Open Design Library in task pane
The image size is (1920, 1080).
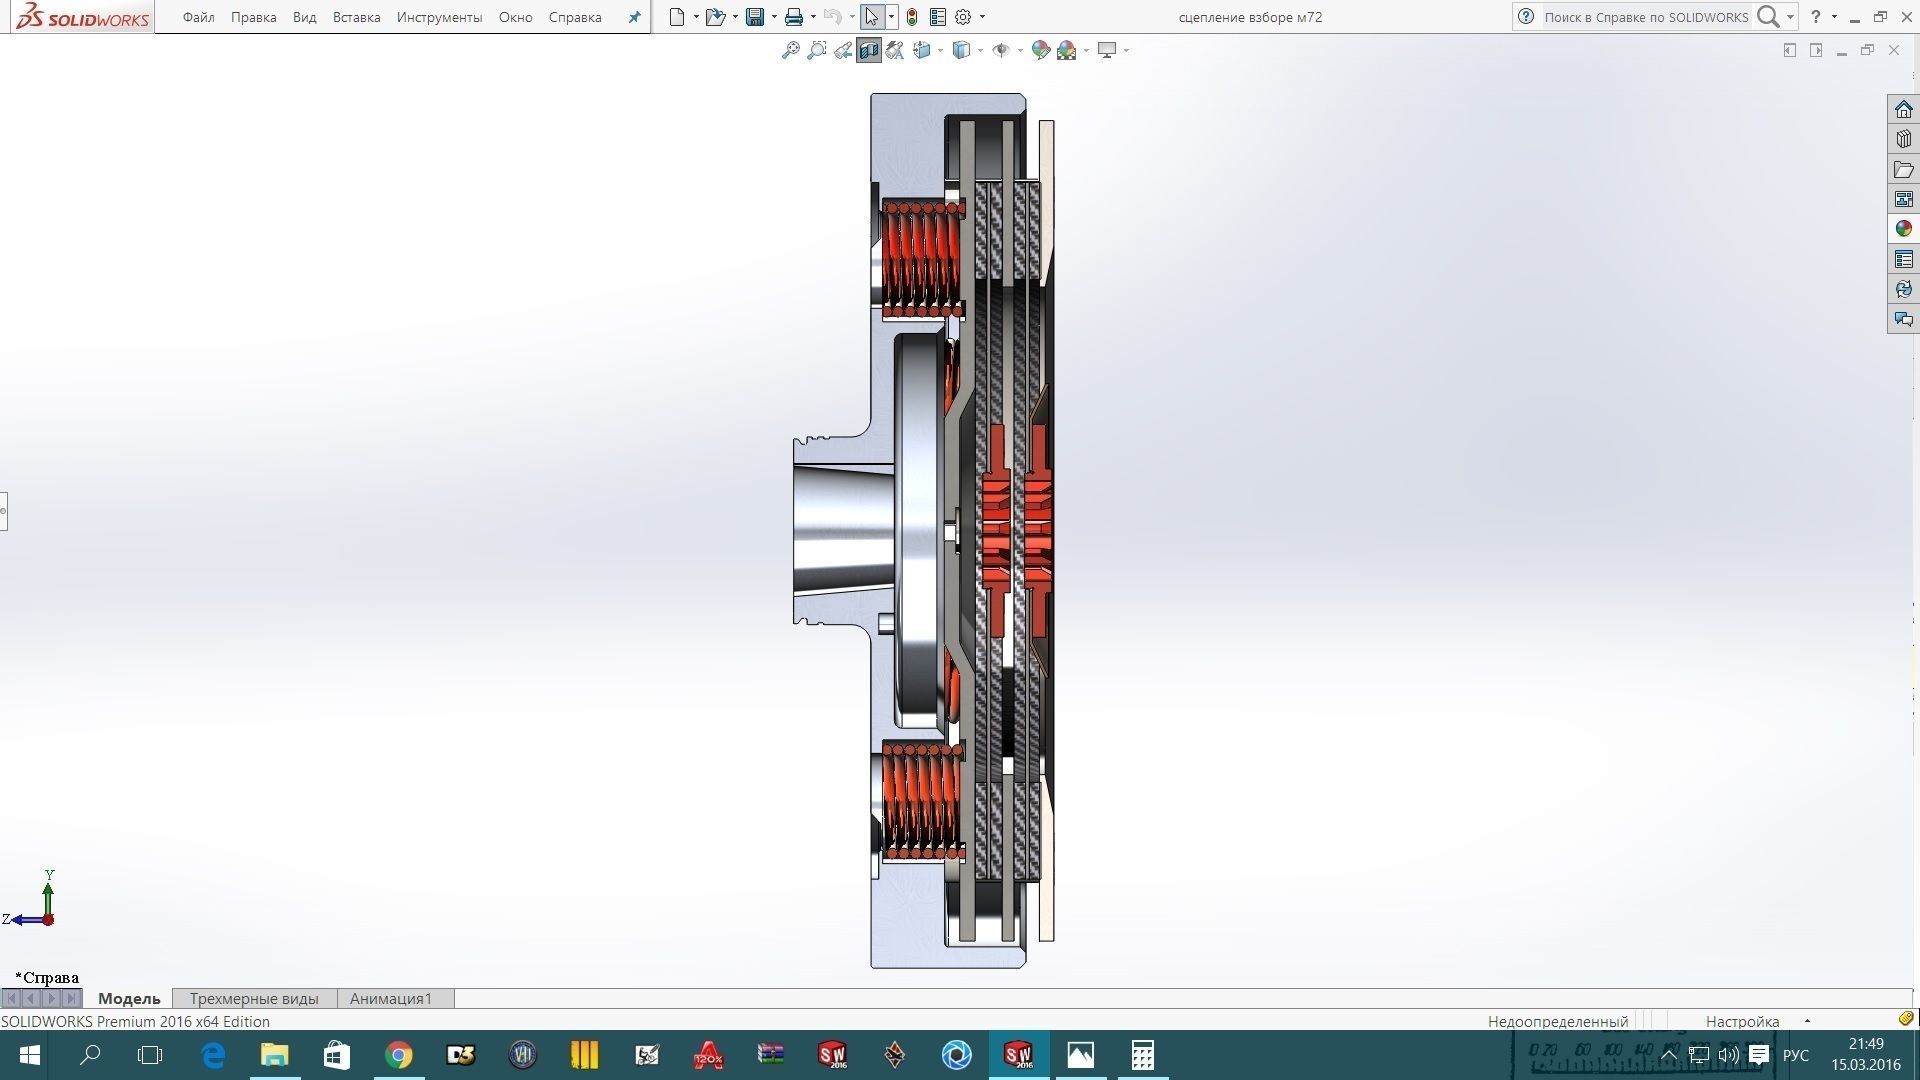pyautogui.click(x=1903, y=139)
